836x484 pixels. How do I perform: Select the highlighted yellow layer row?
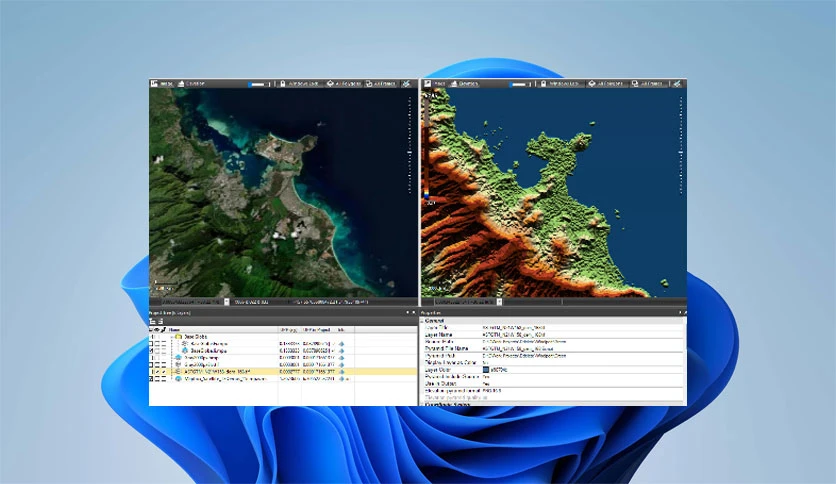[x=283, y=372]
